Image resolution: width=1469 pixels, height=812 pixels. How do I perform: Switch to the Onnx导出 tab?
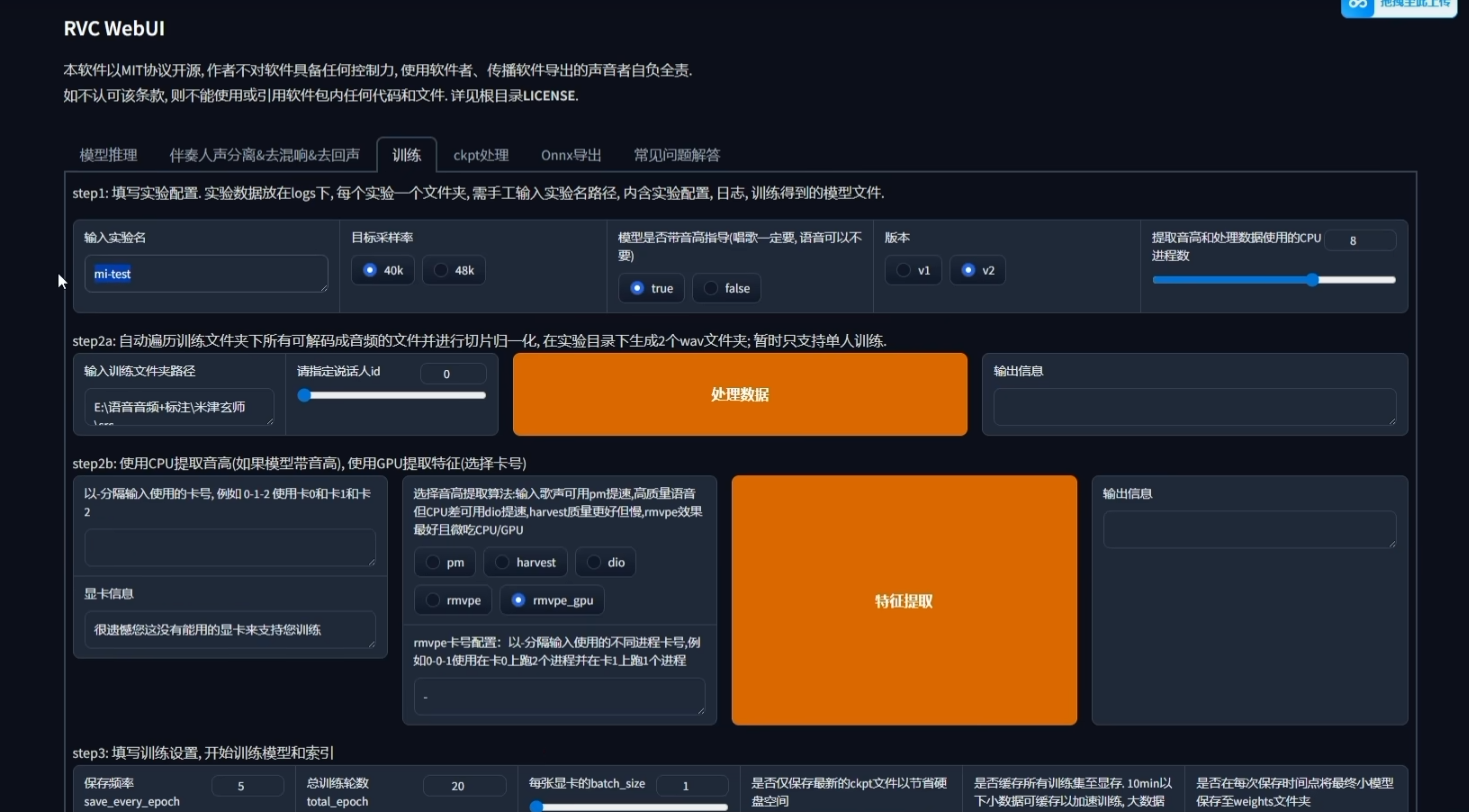click(x=571, y=155)
